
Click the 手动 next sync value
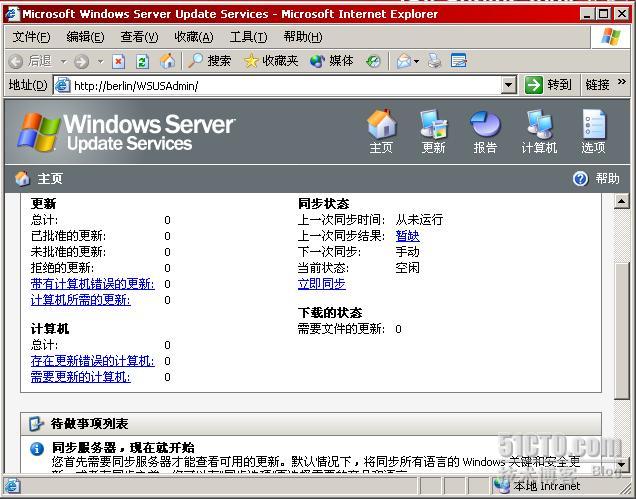tap(408, 252)
